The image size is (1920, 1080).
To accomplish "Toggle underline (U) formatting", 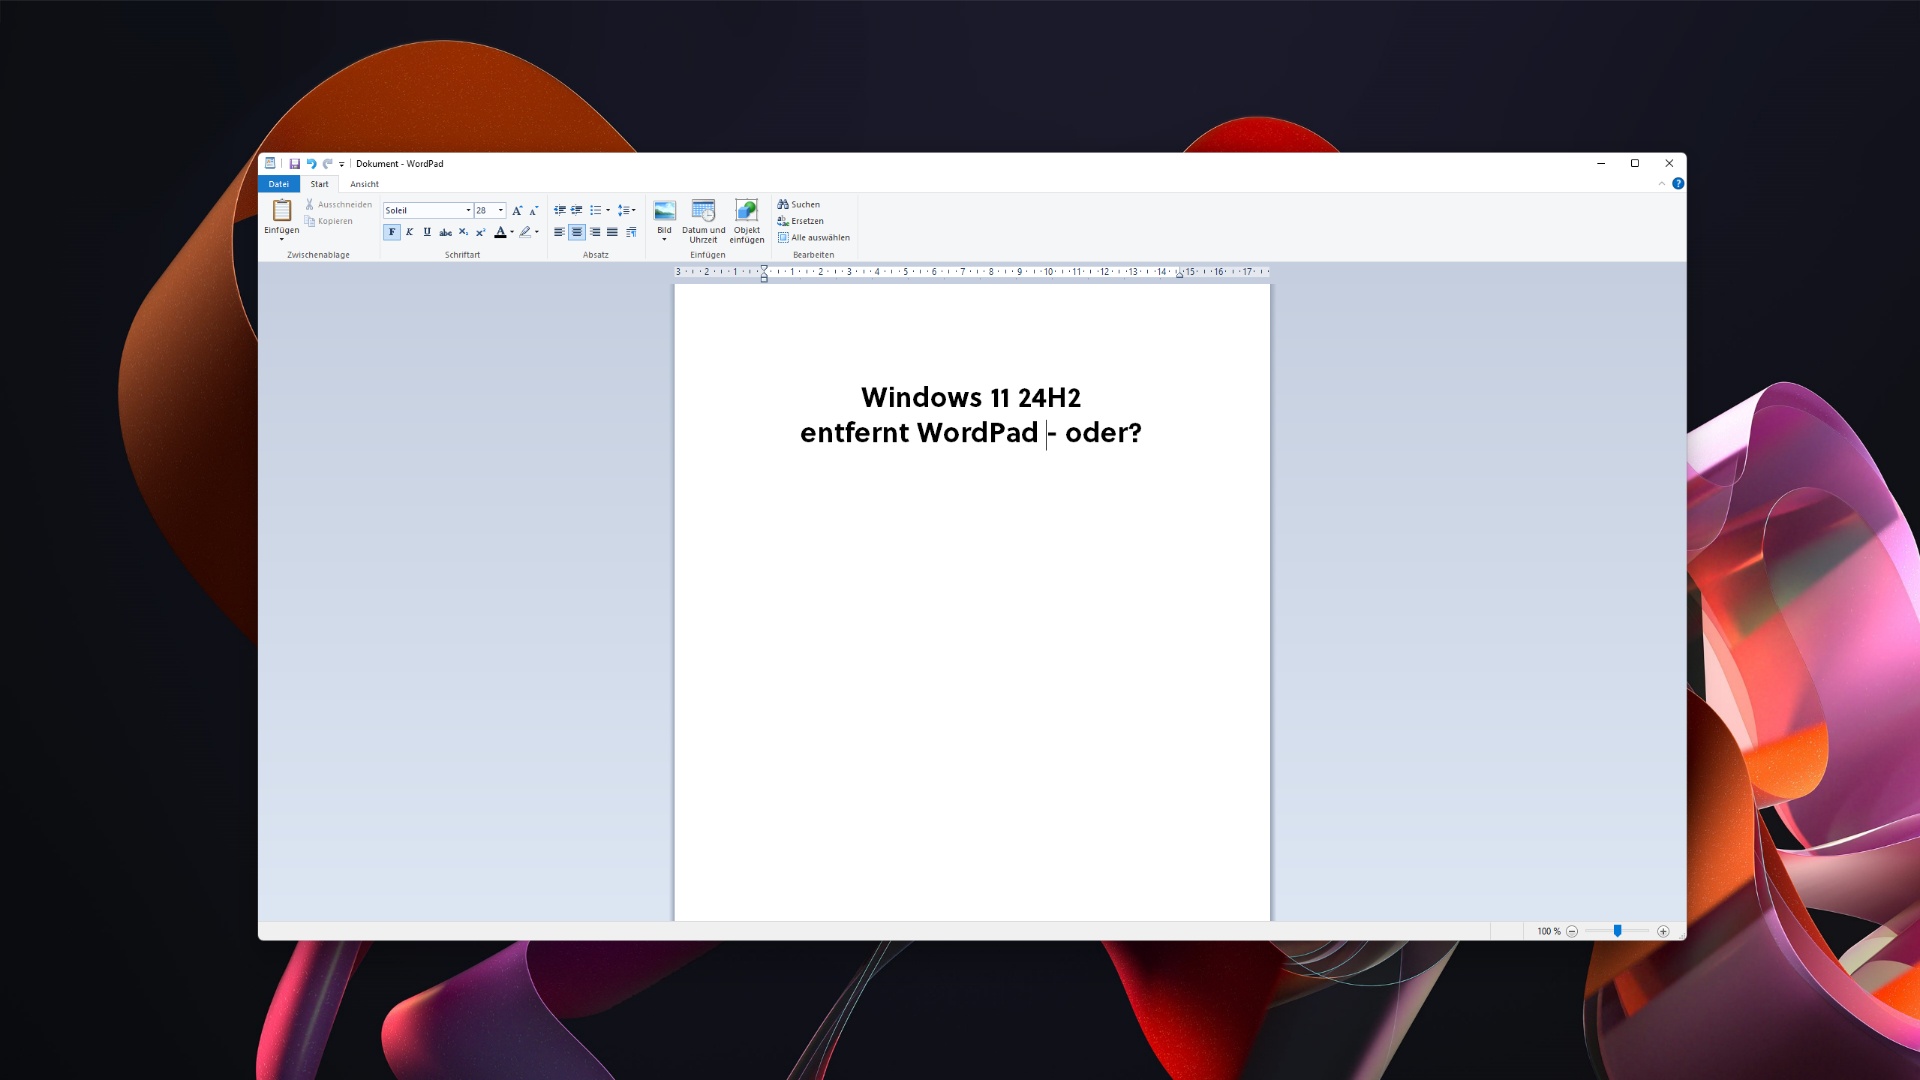I will [x=427, y=232].
